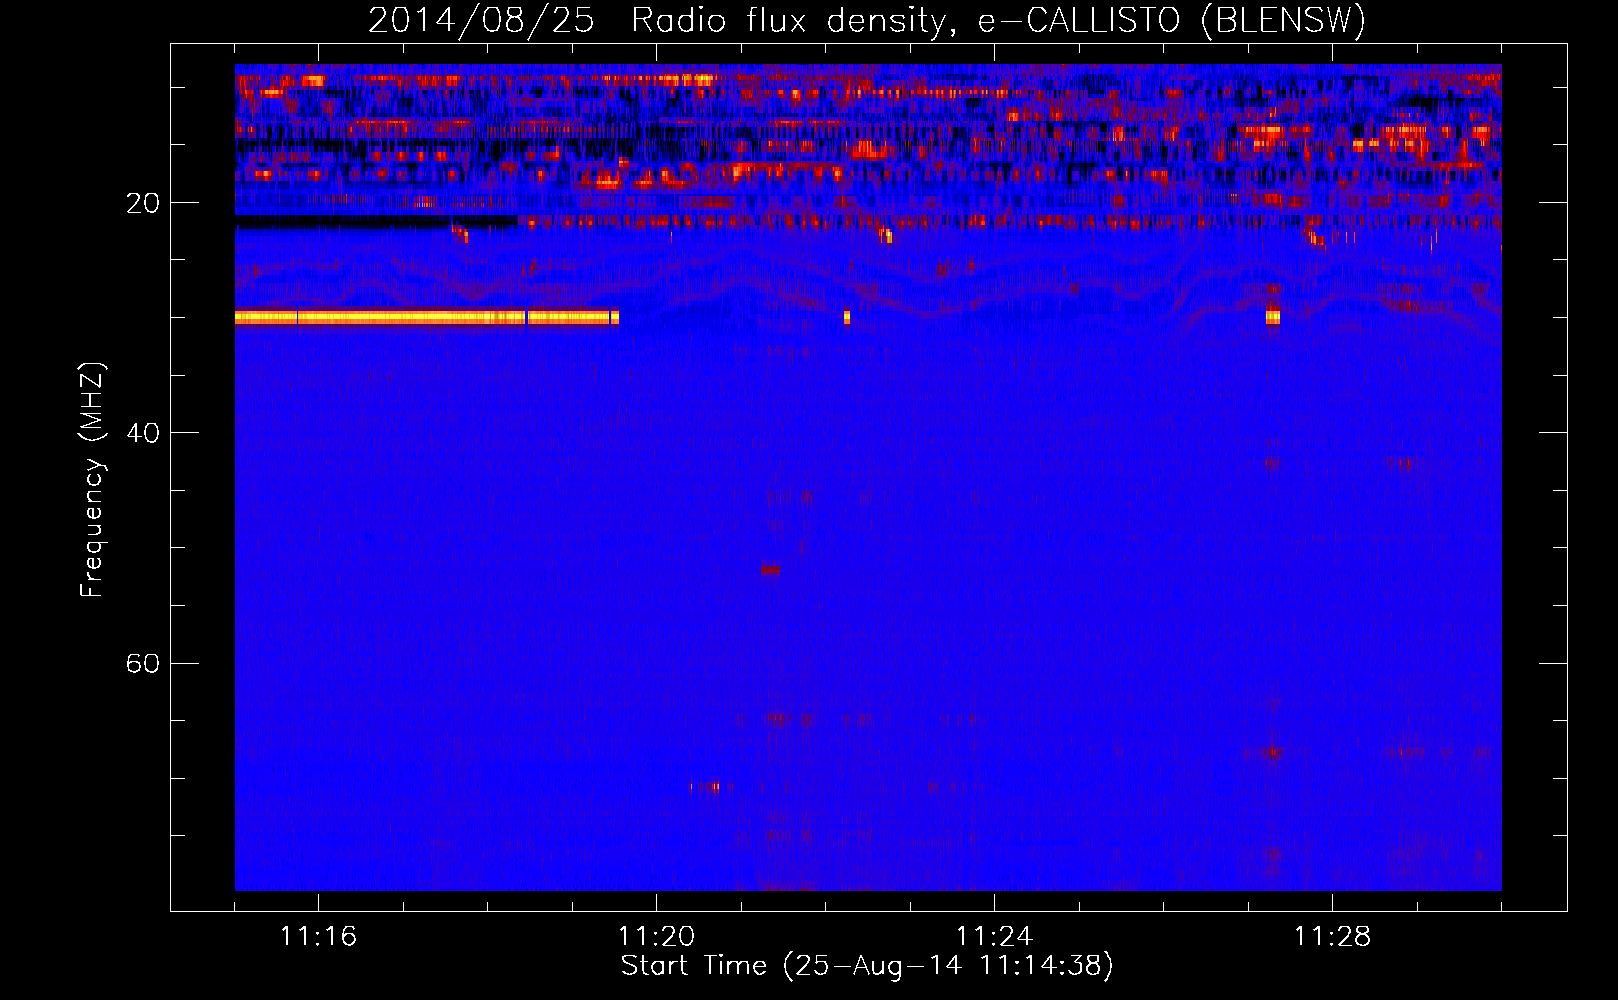Click the 40 MHz frequency tick label
Image resolution: width=1618 pixels, height=1000 pixels.
coord(142,433)
